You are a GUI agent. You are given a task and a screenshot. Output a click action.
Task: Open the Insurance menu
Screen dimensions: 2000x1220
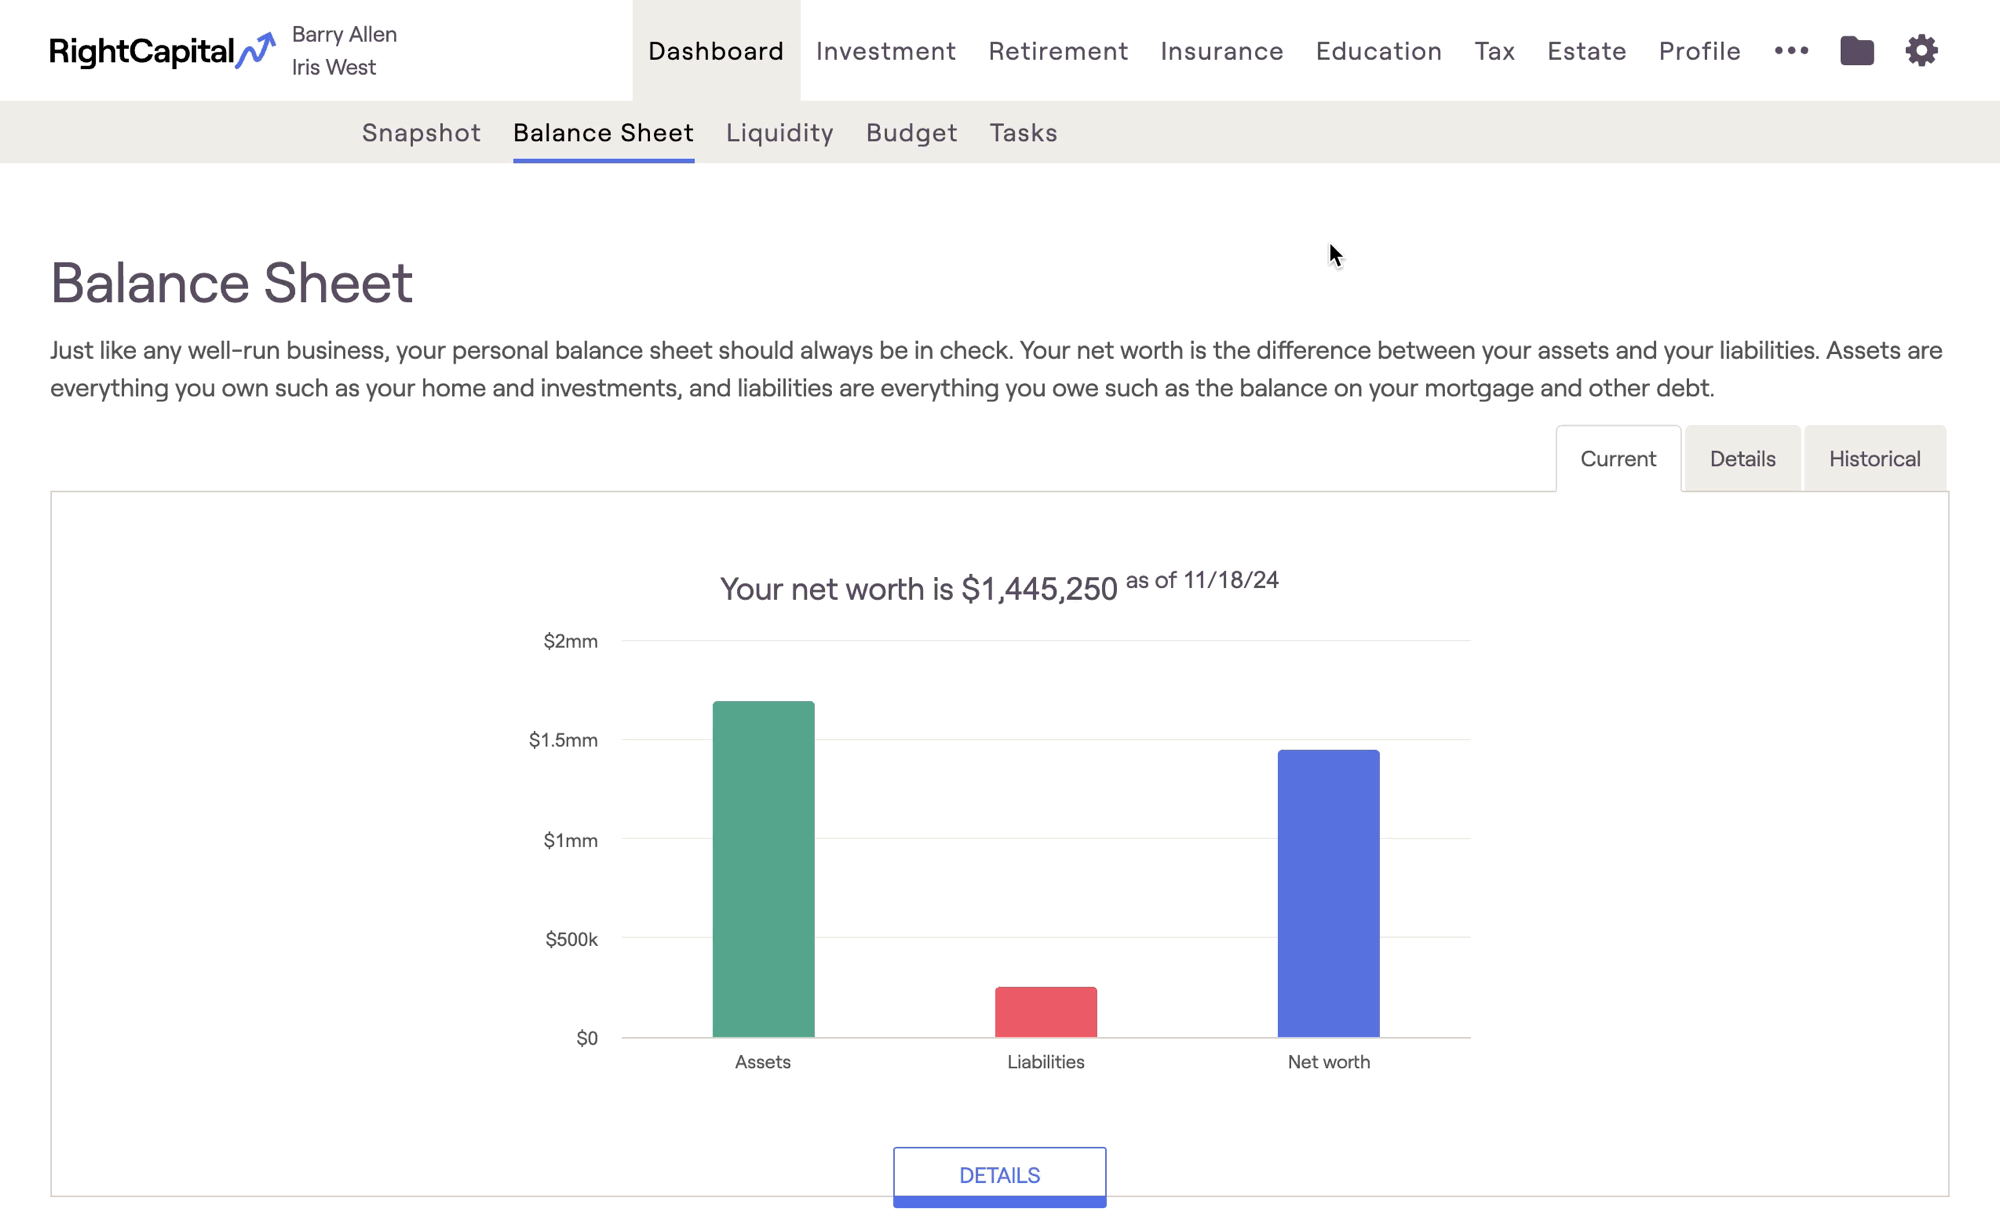coord(1221,51)
